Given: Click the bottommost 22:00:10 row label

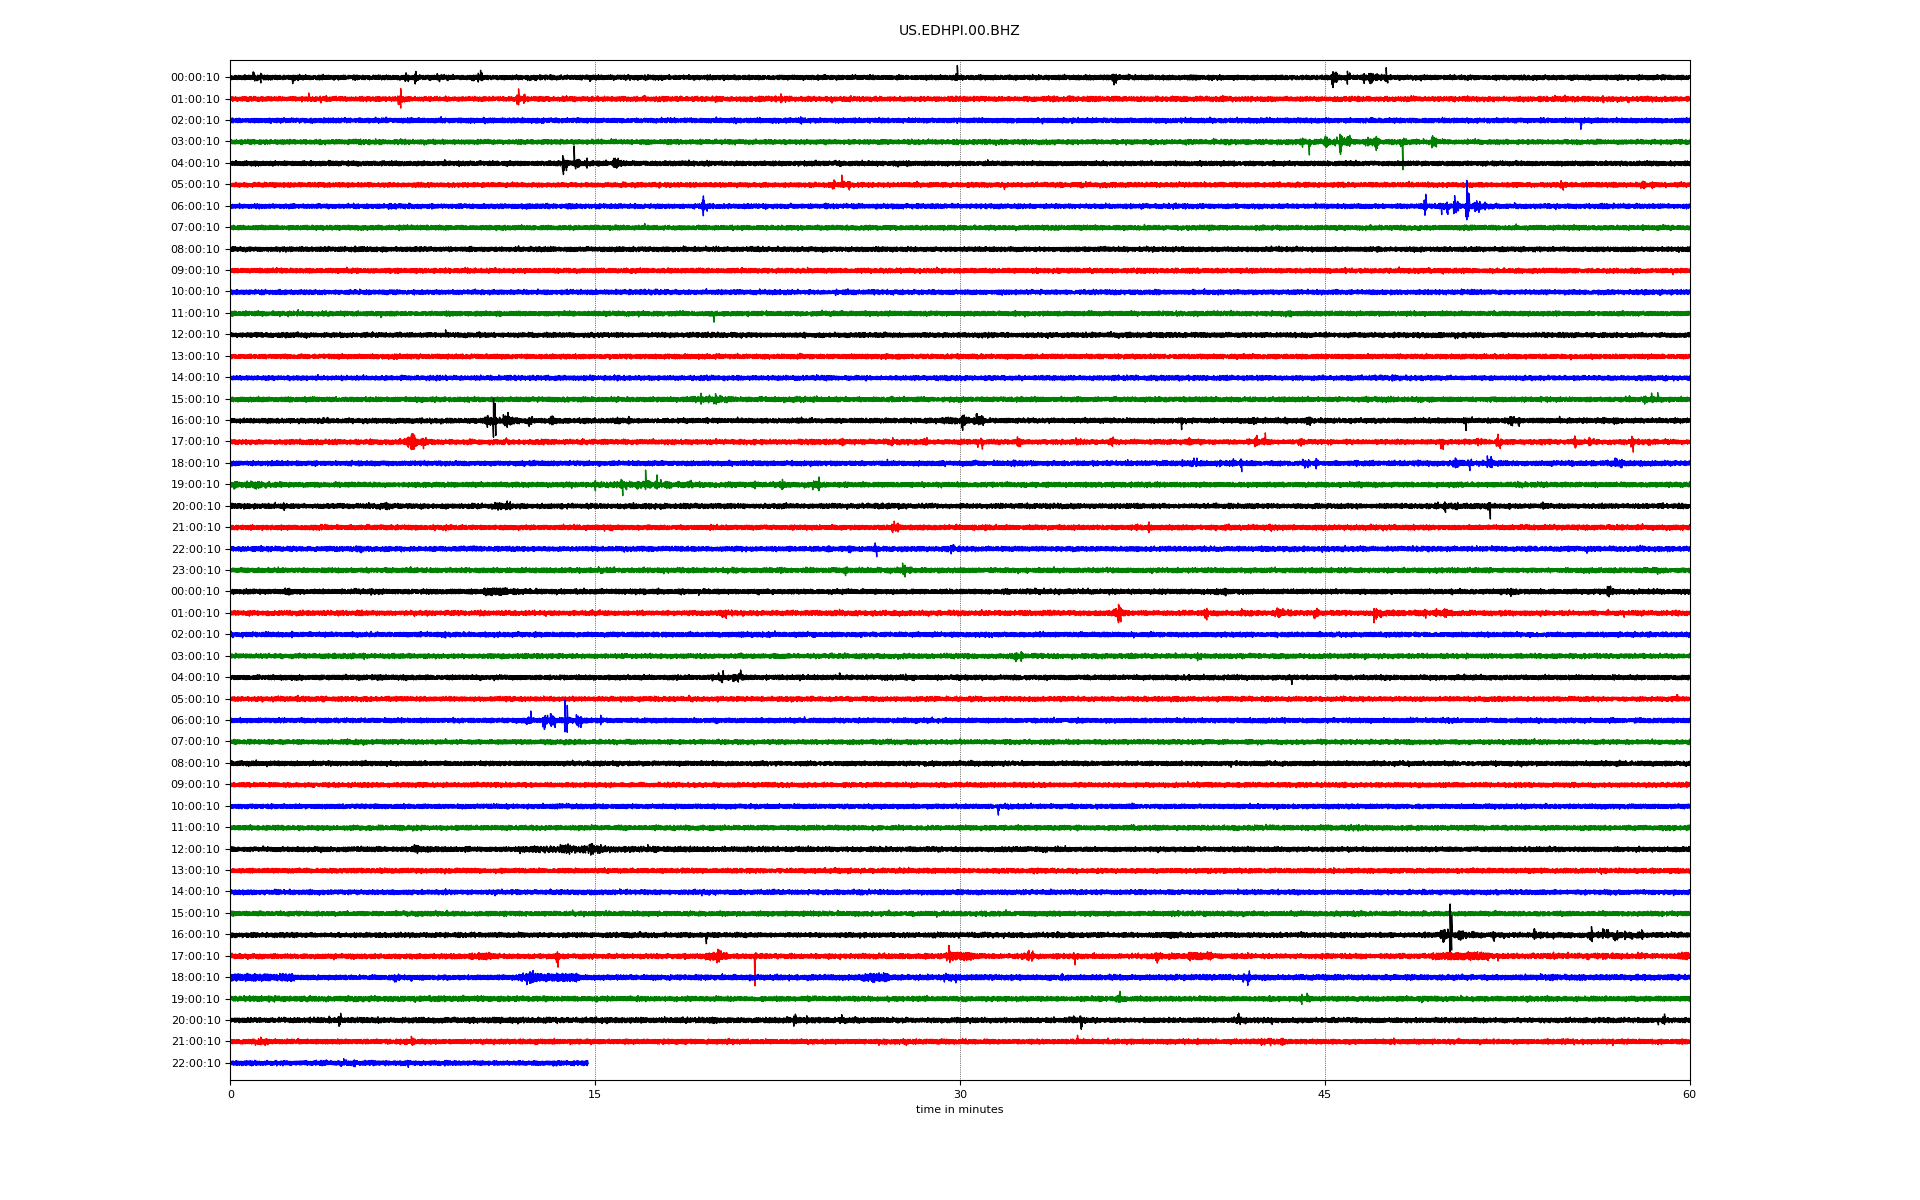Looking at the screenshot, I should click(195, 1063).
